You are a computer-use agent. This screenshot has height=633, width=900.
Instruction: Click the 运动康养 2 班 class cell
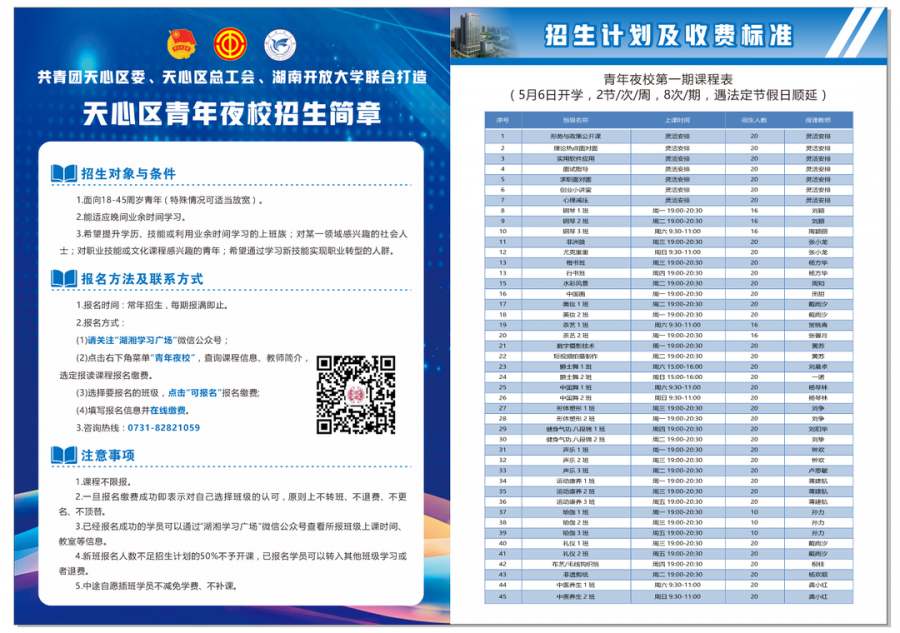pos(576,491)
